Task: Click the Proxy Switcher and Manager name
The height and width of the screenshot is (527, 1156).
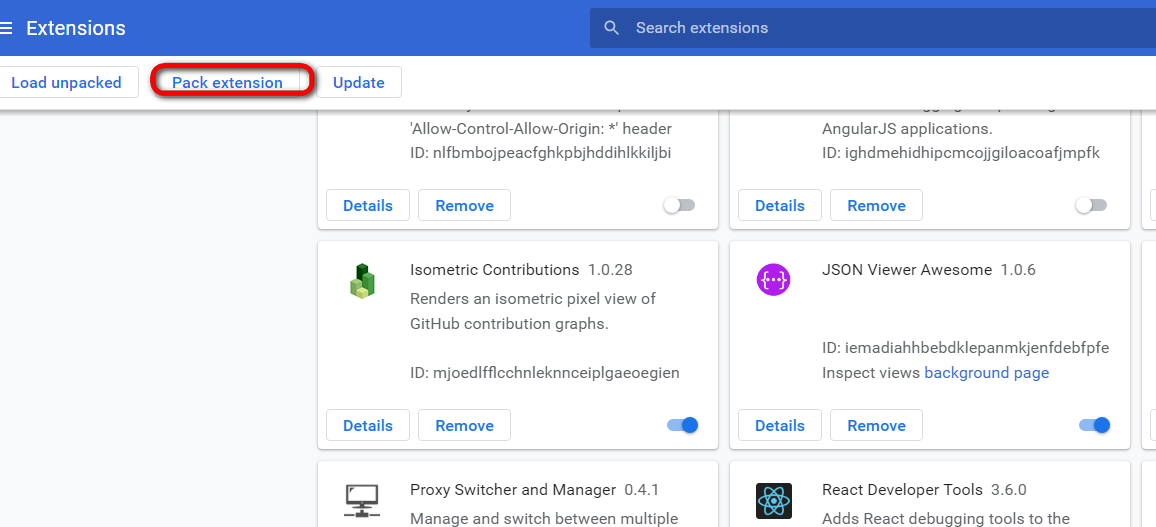Action: coord(513,490)
